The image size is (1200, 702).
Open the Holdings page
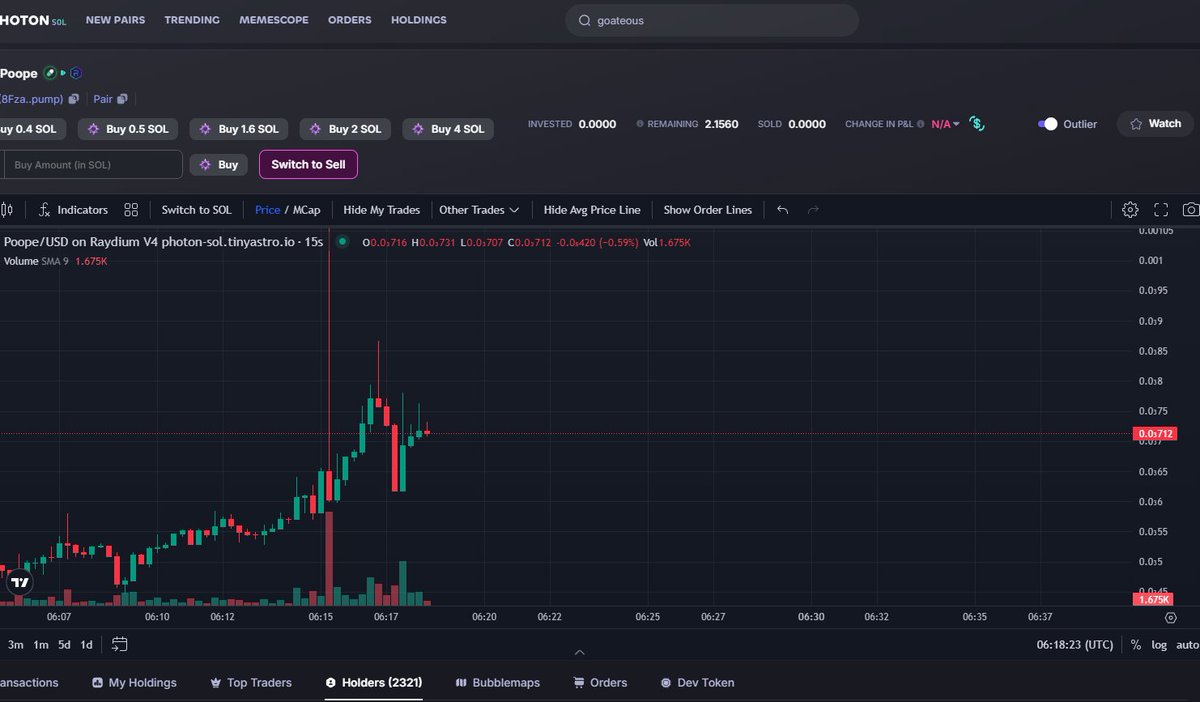pos(419,20)
